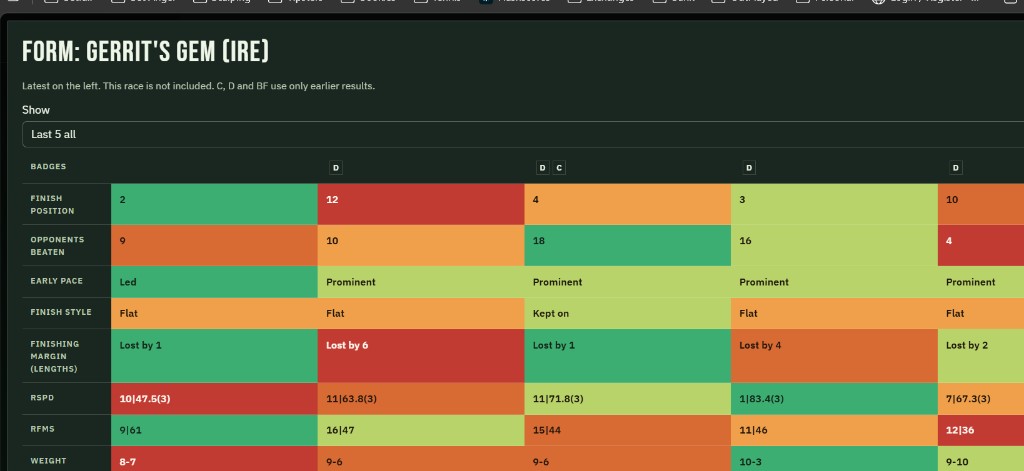Screen dimensions: 1024x471
Task: Click opponents beaten cell showing 10
Action: coord(421,245)
